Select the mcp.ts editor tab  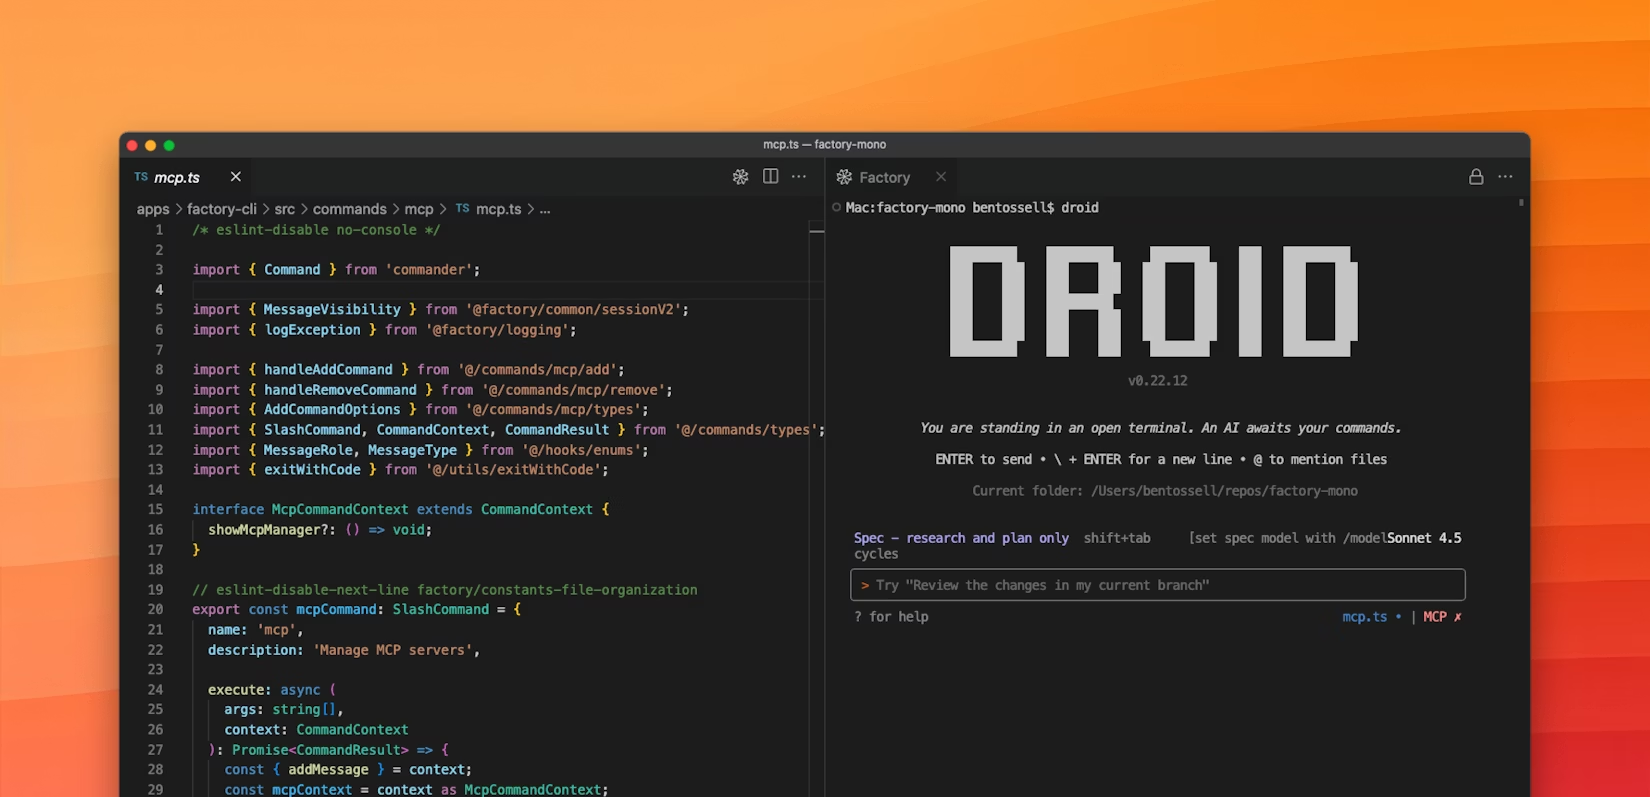(x=177, y=177)
